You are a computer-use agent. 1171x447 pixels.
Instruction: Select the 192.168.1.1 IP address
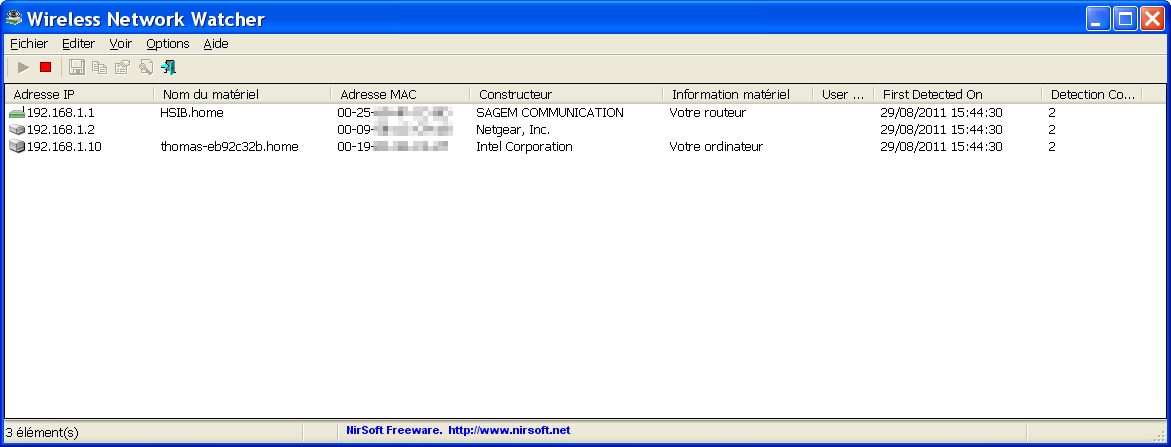(60, 113)
